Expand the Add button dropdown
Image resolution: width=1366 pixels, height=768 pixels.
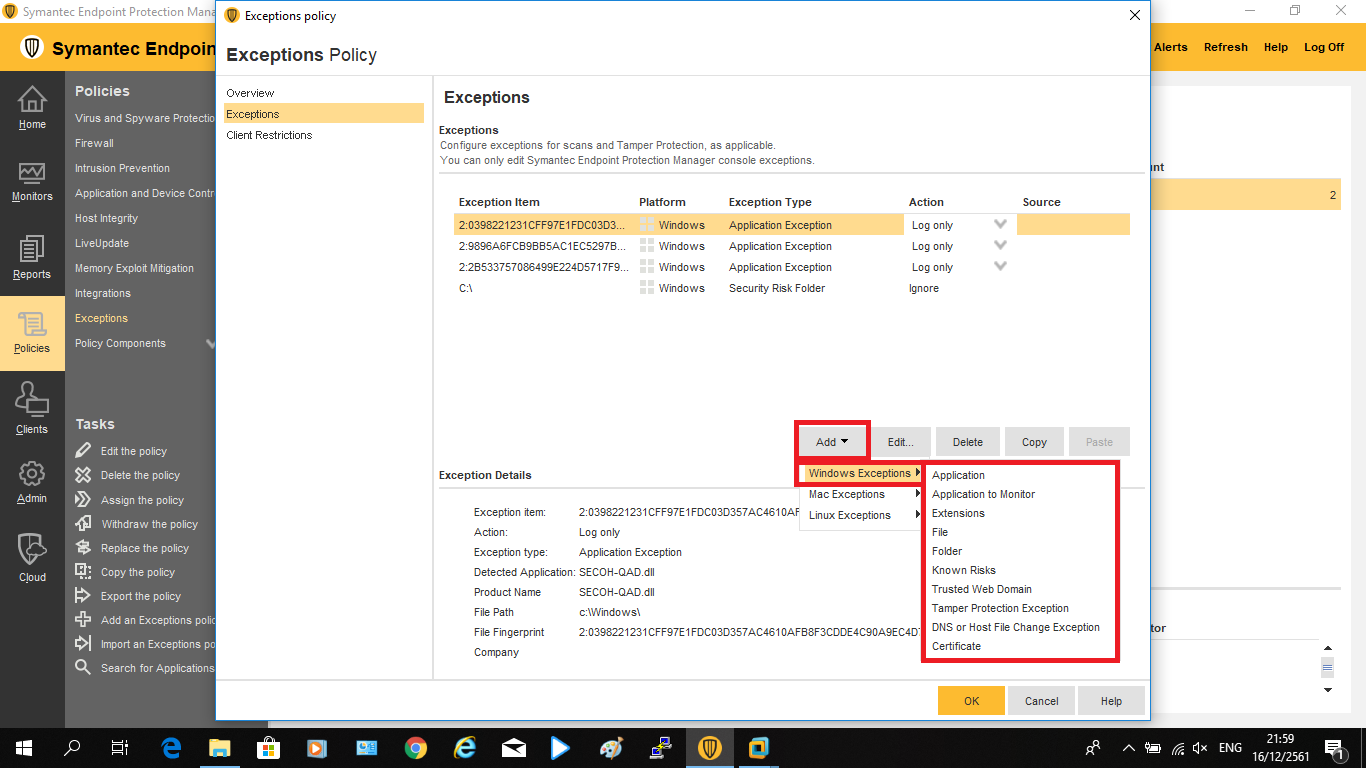click(x=832, y=442)
